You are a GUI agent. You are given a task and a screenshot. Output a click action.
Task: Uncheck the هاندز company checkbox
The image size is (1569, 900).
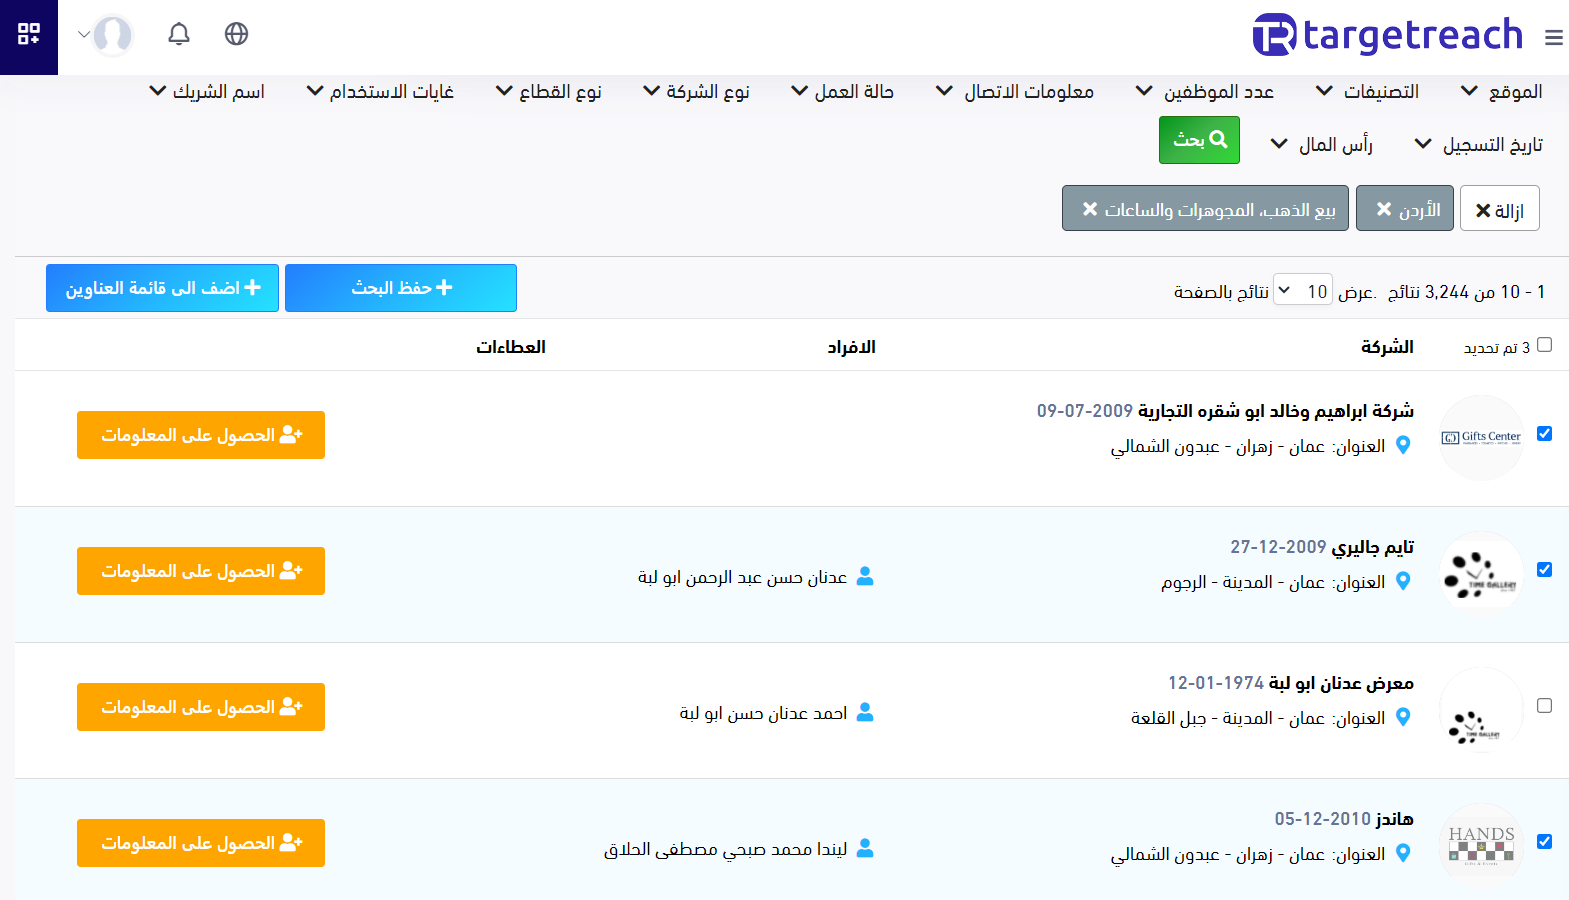pyautogui.click(x=1544, y=842)
